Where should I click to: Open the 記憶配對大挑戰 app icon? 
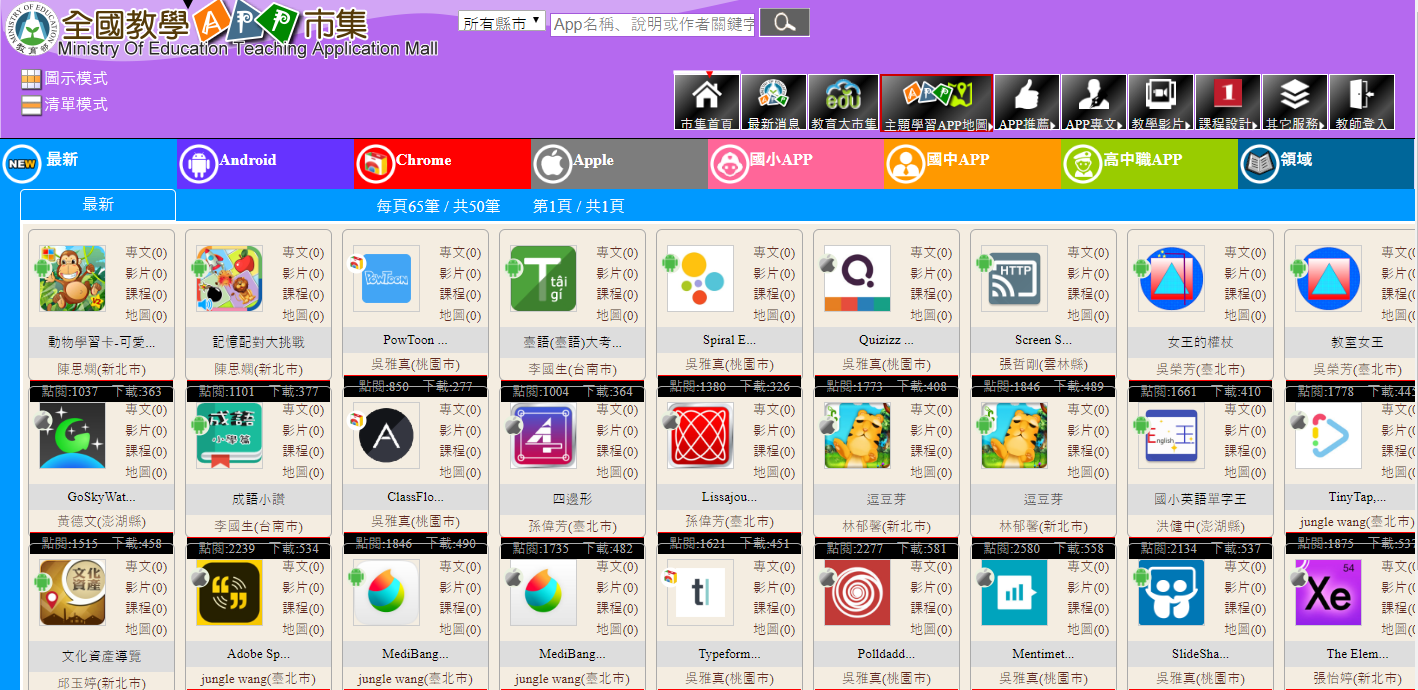click(229, 279)
